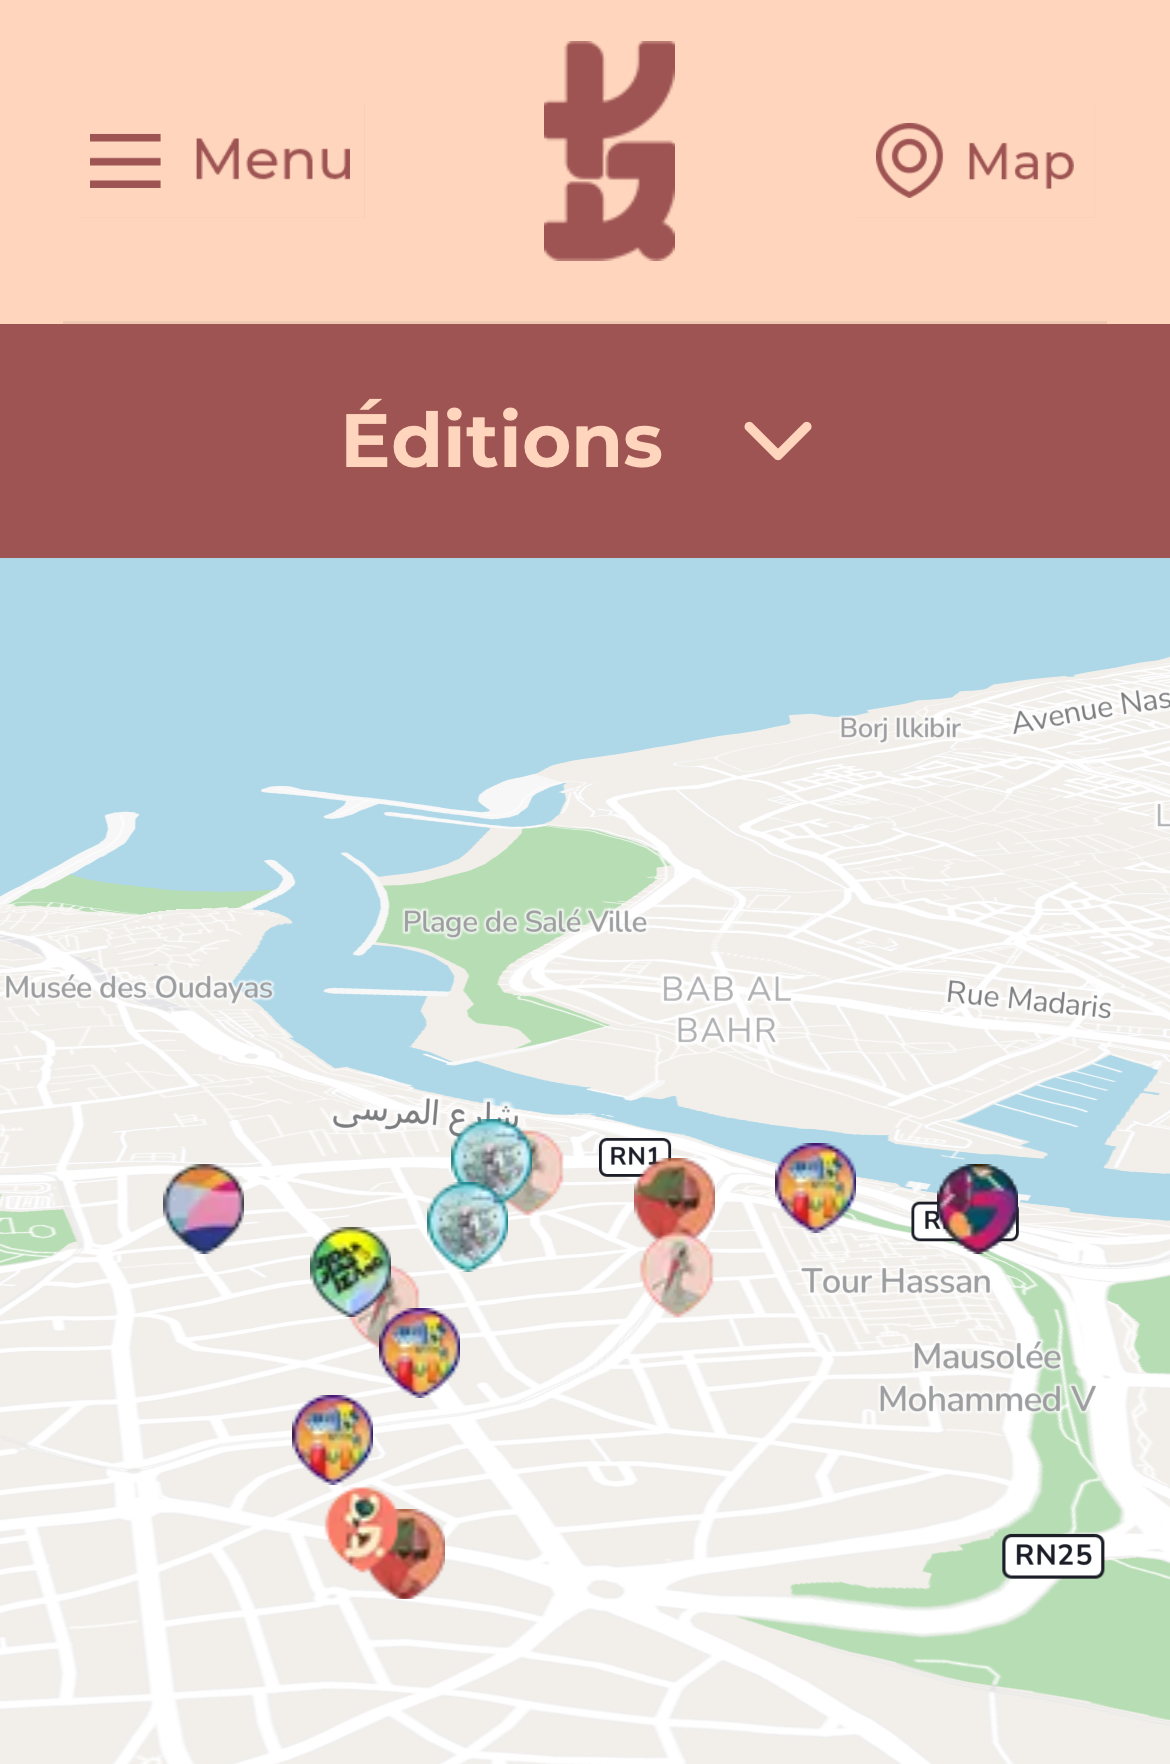Click the RN25 road badge
The width and height of the screenshot is (1170, 1764).
point(1053,1555)
